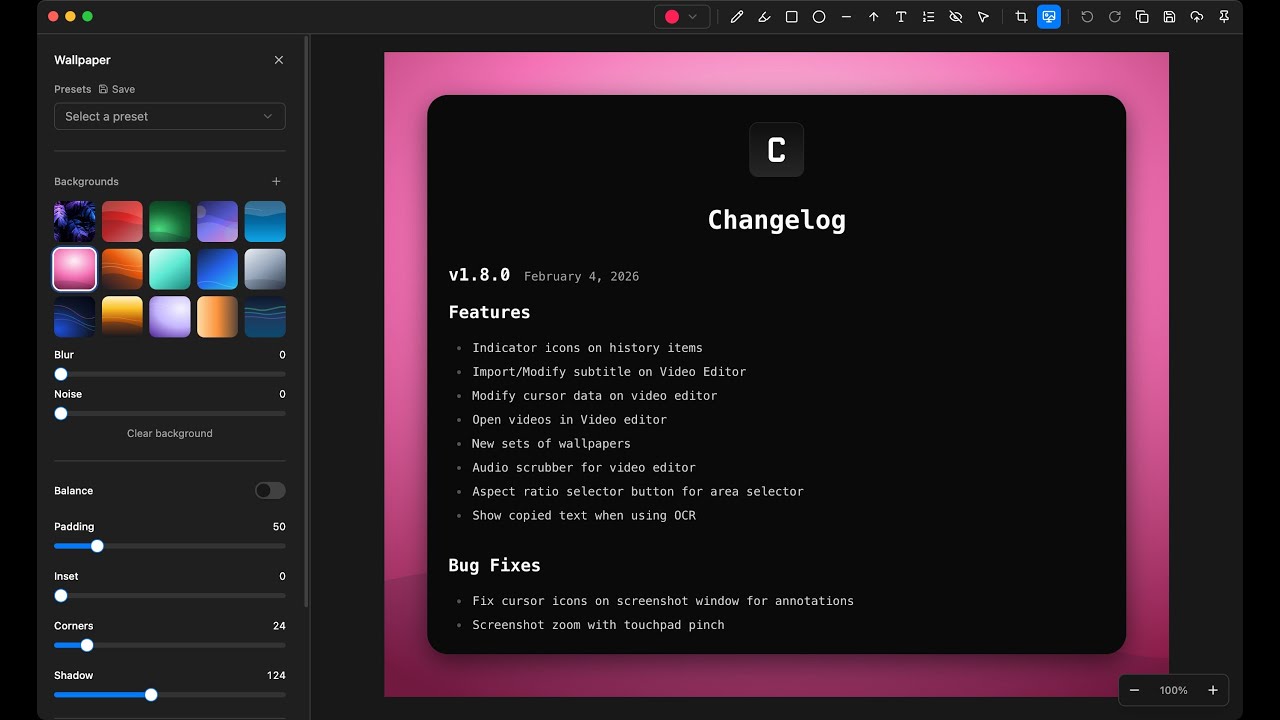Upload the screenshot to cloud
This screenshot has width=1280, height=720.
1196,17
